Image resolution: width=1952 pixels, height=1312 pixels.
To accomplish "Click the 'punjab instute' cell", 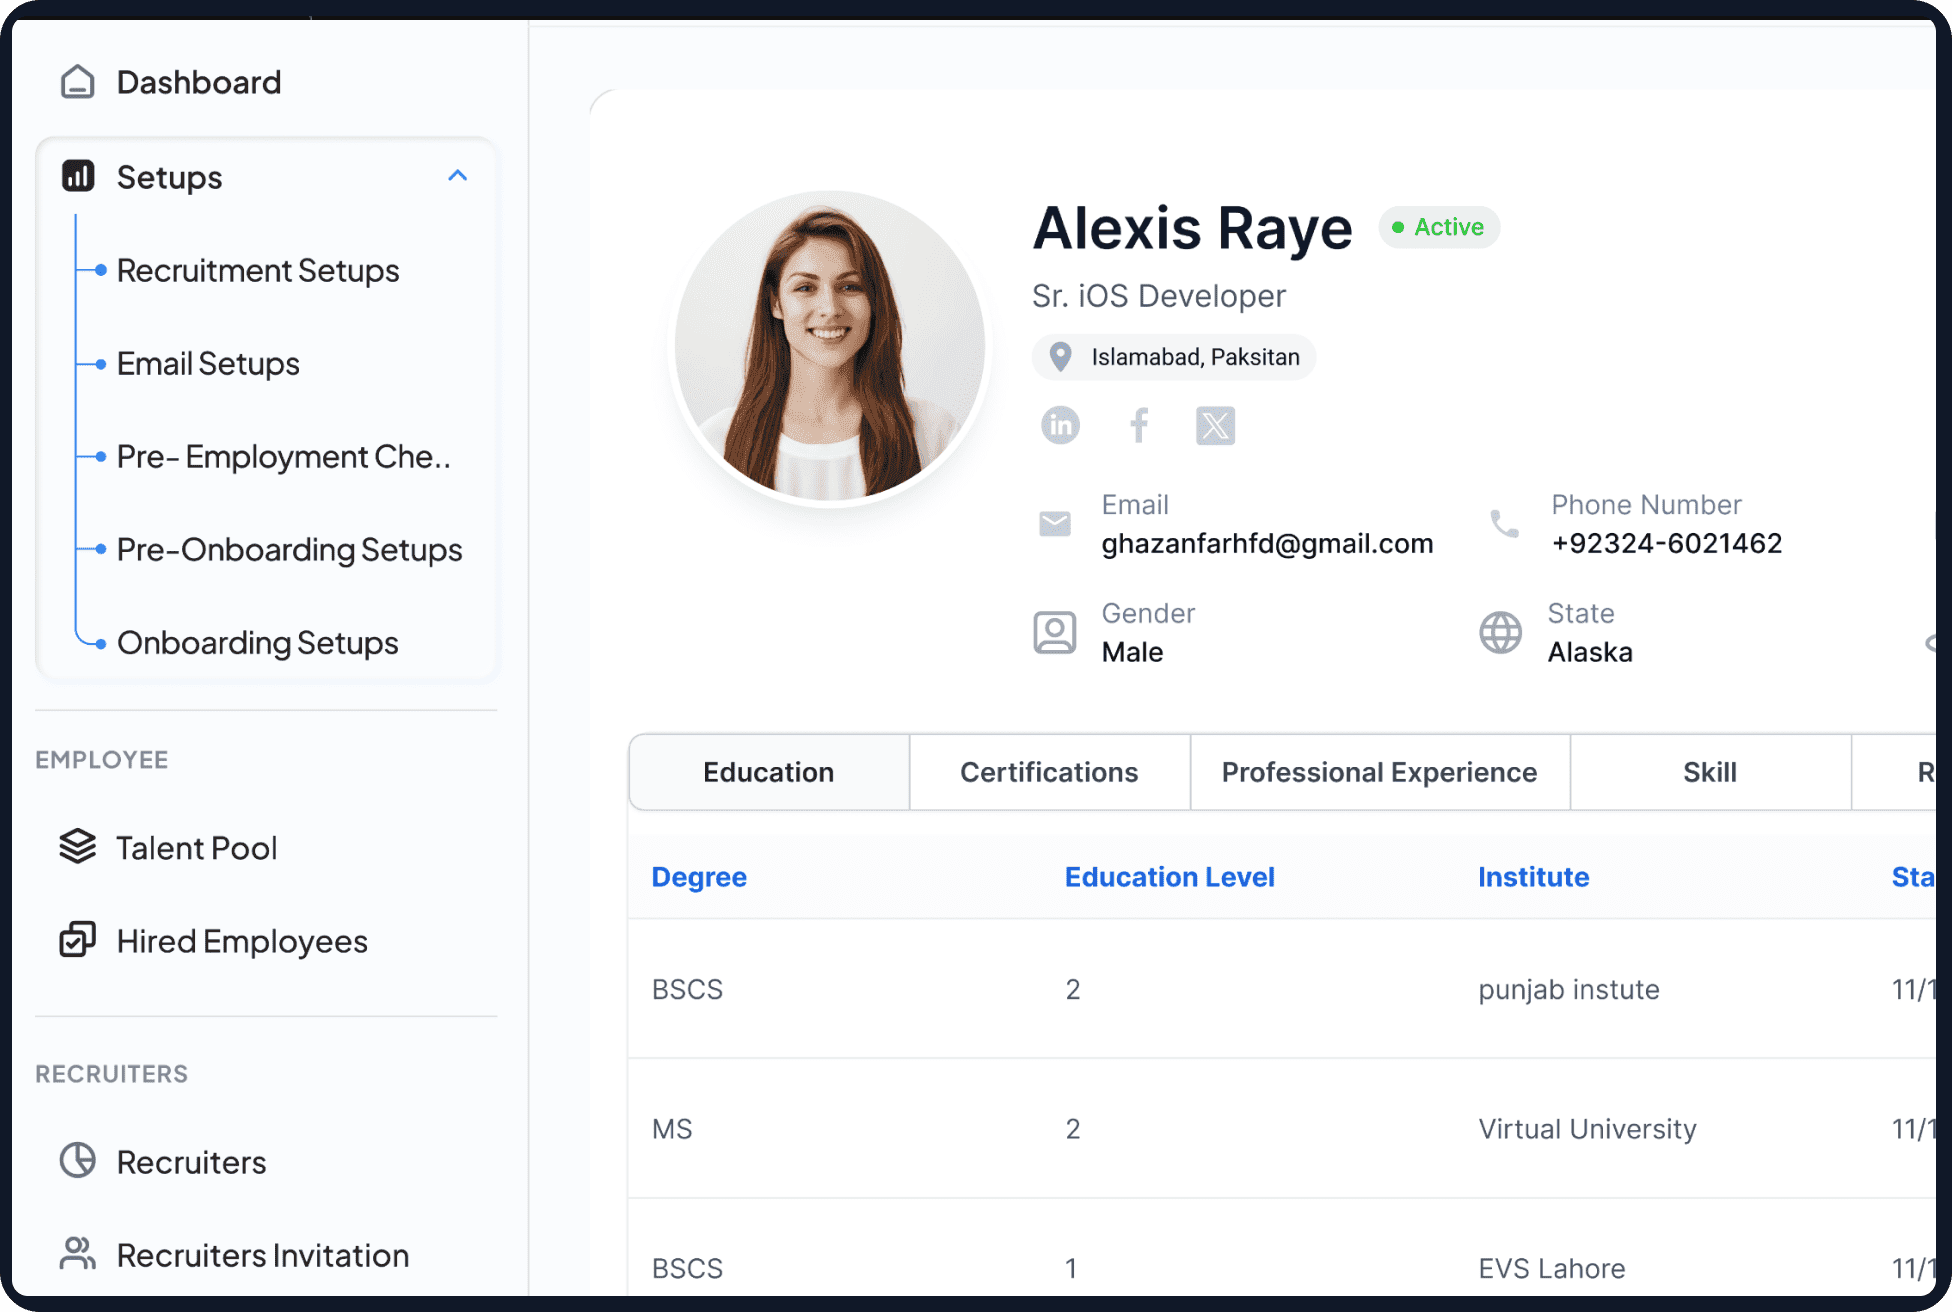I will coord(1569,989).
